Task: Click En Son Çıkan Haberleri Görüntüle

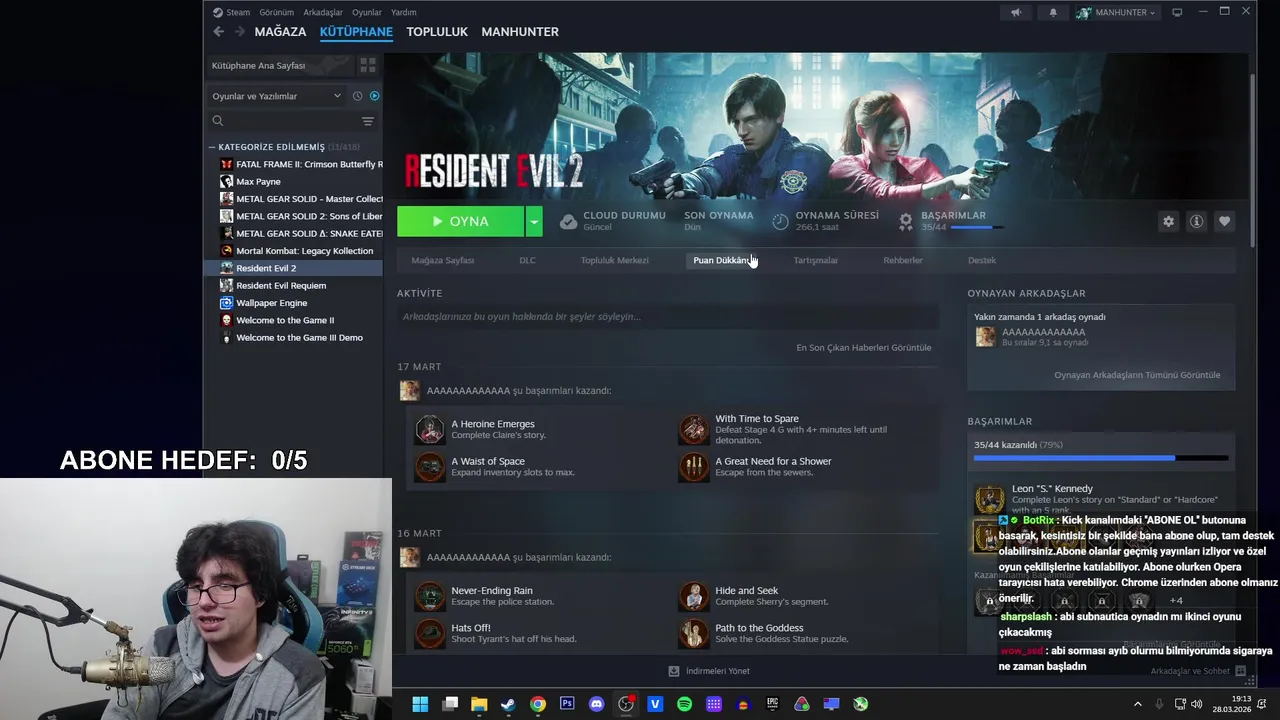Action: (864, 348)
